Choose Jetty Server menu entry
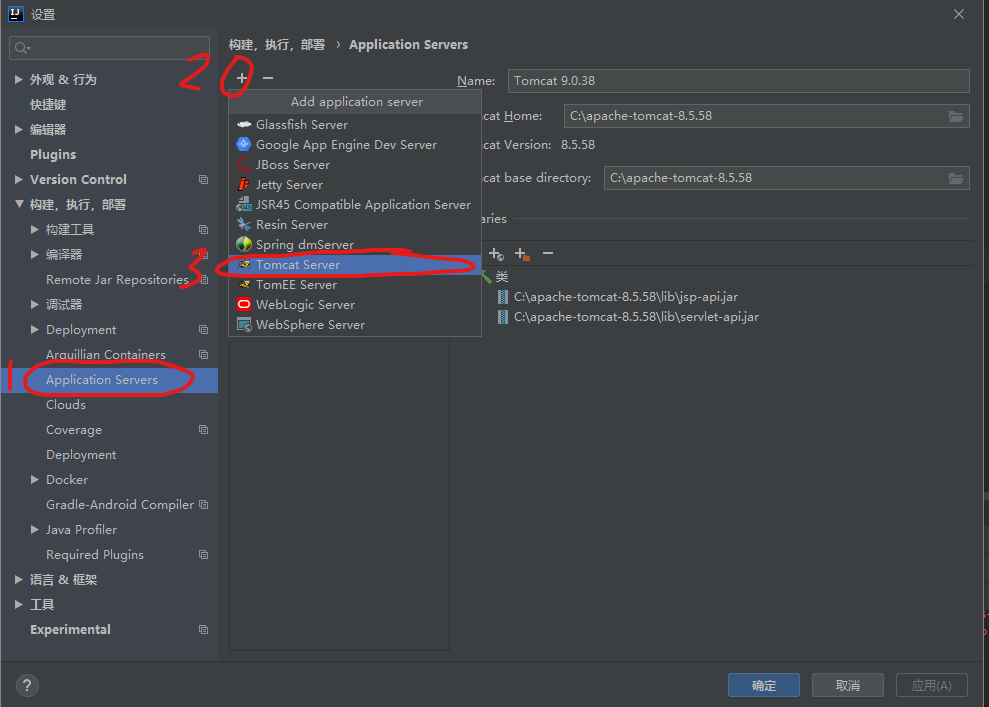 pyautogui.click(x=355, y=185)
